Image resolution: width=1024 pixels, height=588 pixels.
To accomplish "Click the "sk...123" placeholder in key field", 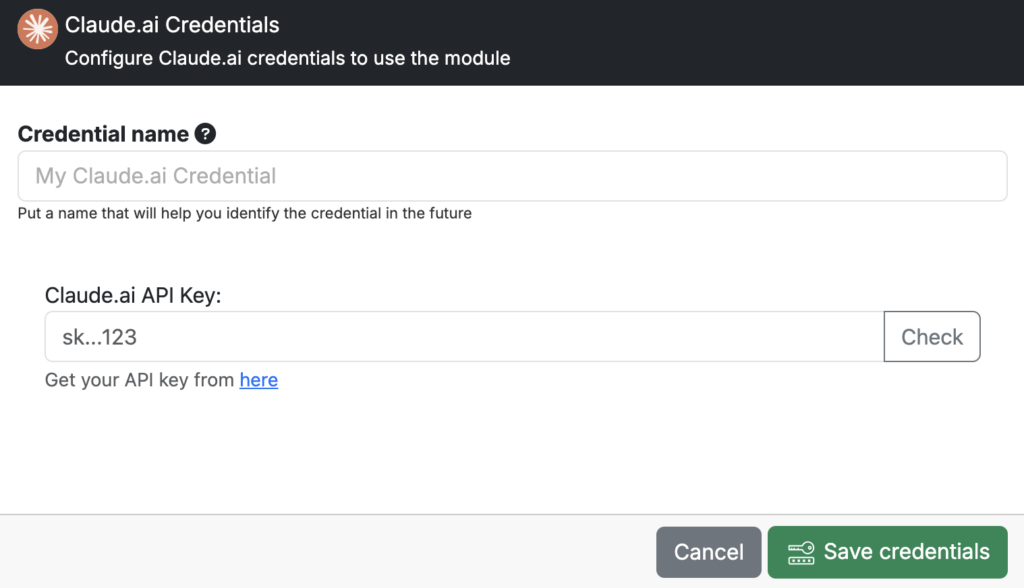I will (x=99, y=337).
